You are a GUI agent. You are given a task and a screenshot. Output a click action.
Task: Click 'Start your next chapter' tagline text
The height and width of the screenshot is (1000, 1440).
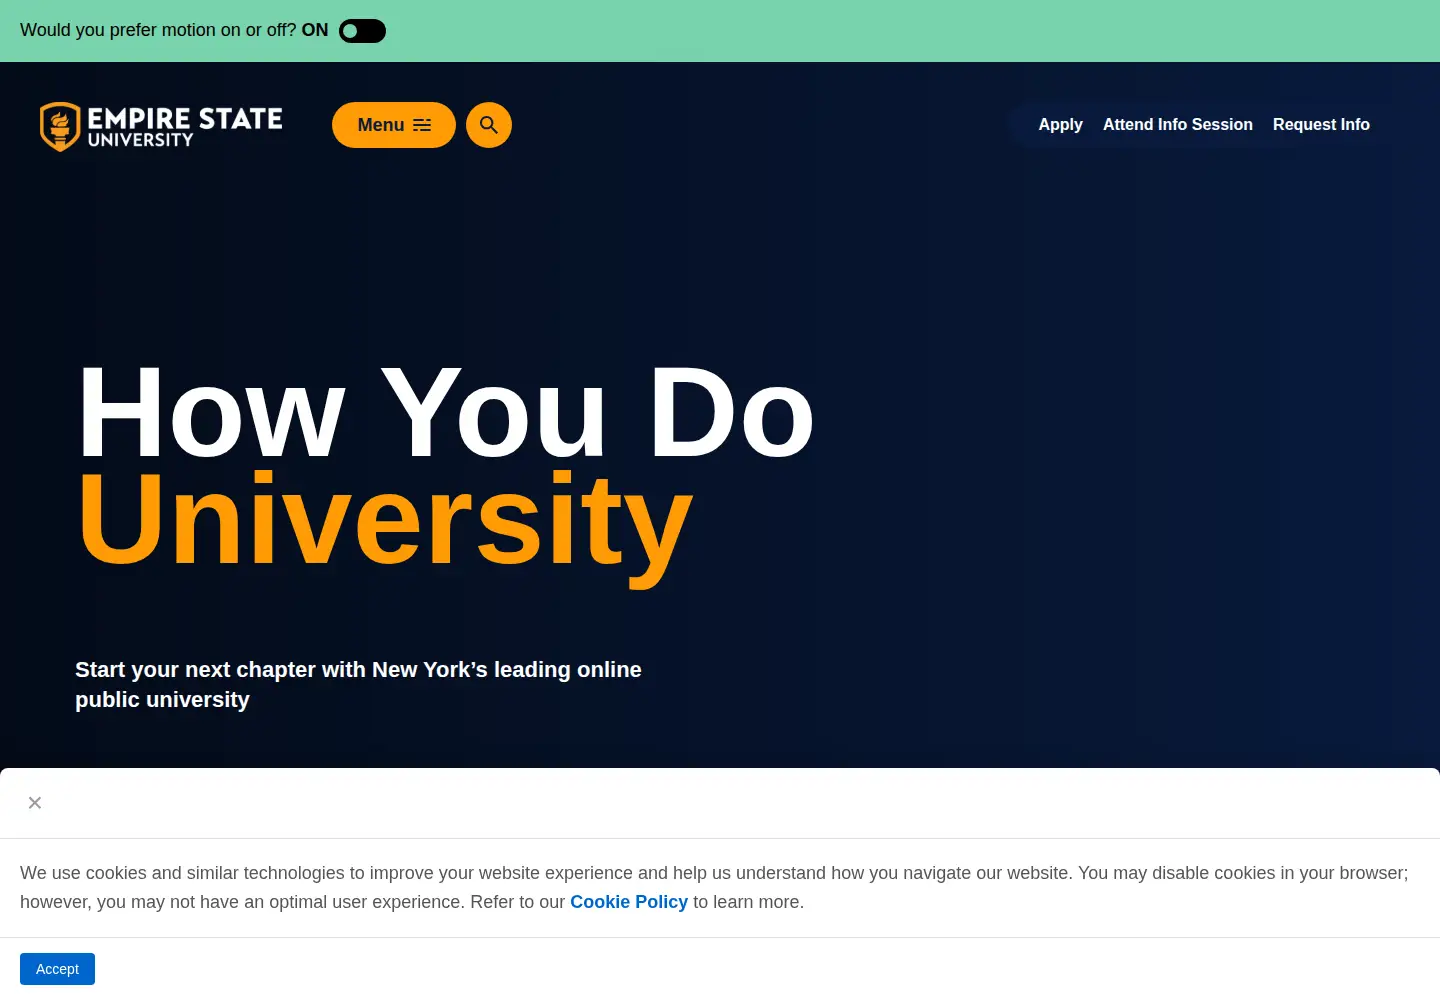pos(358,685)
